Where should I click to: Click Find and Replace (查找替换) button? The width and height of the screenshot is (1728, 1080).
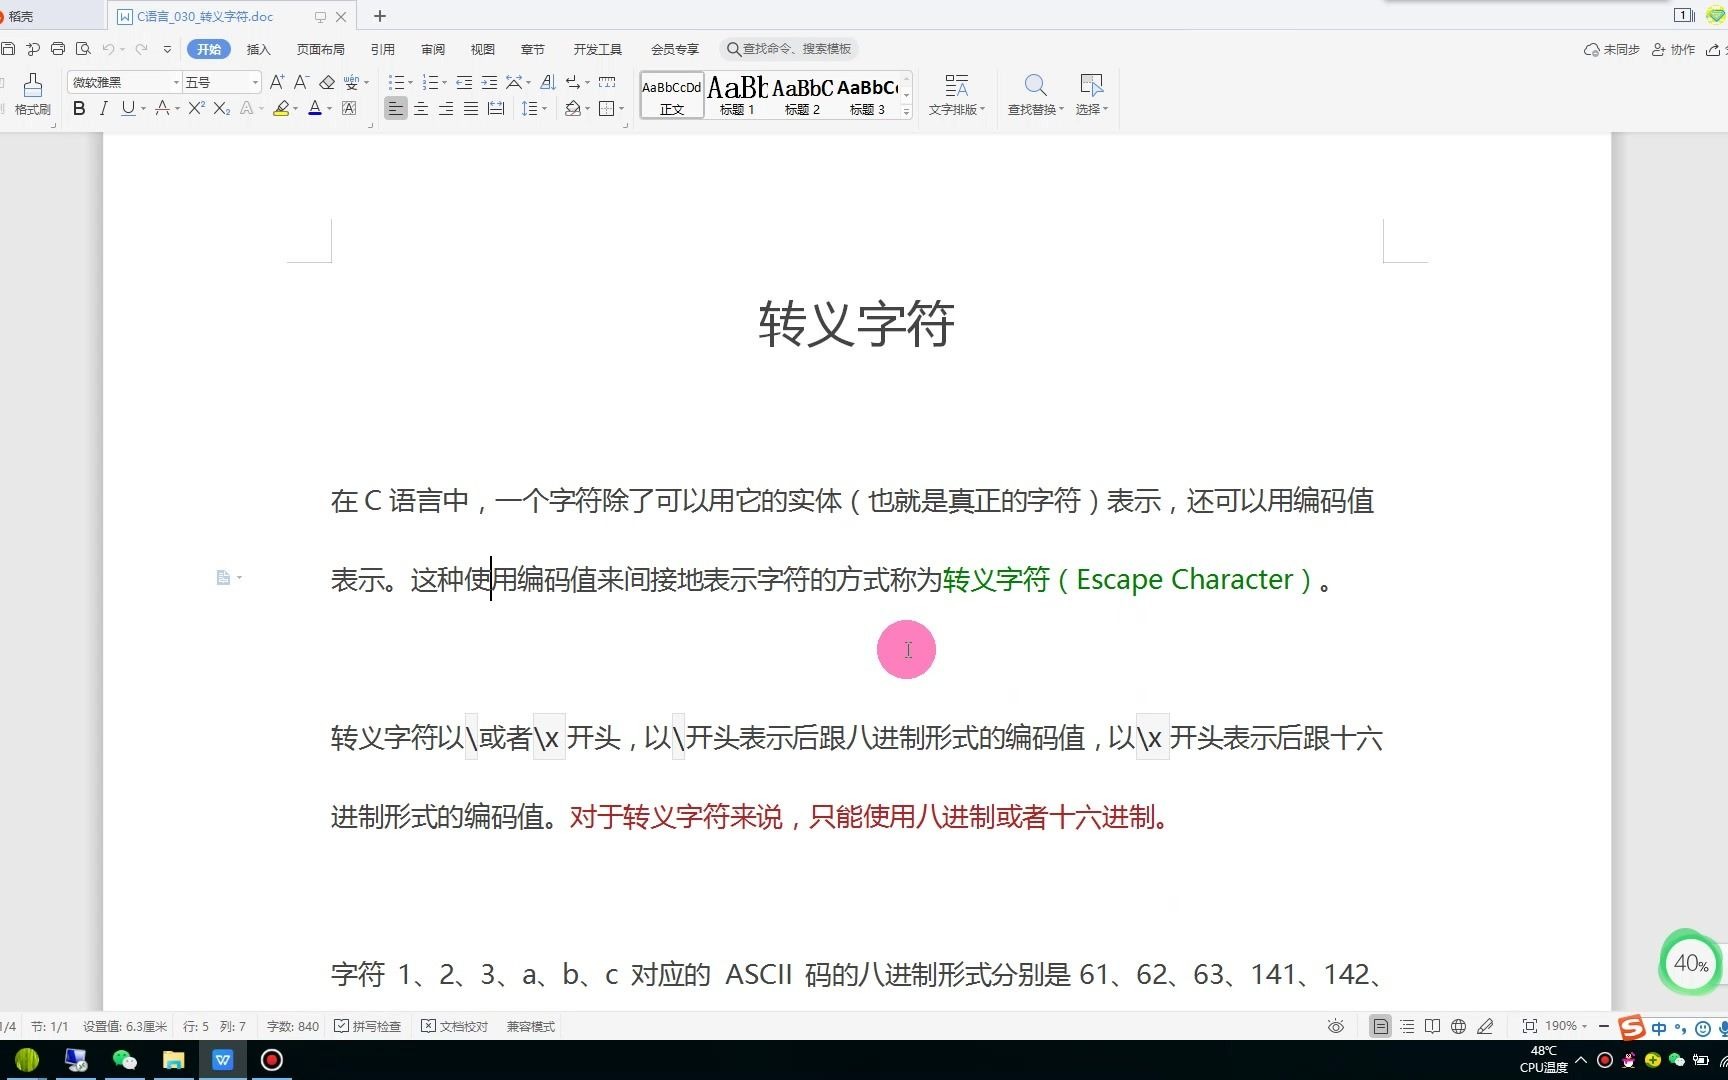(1035, 95)
